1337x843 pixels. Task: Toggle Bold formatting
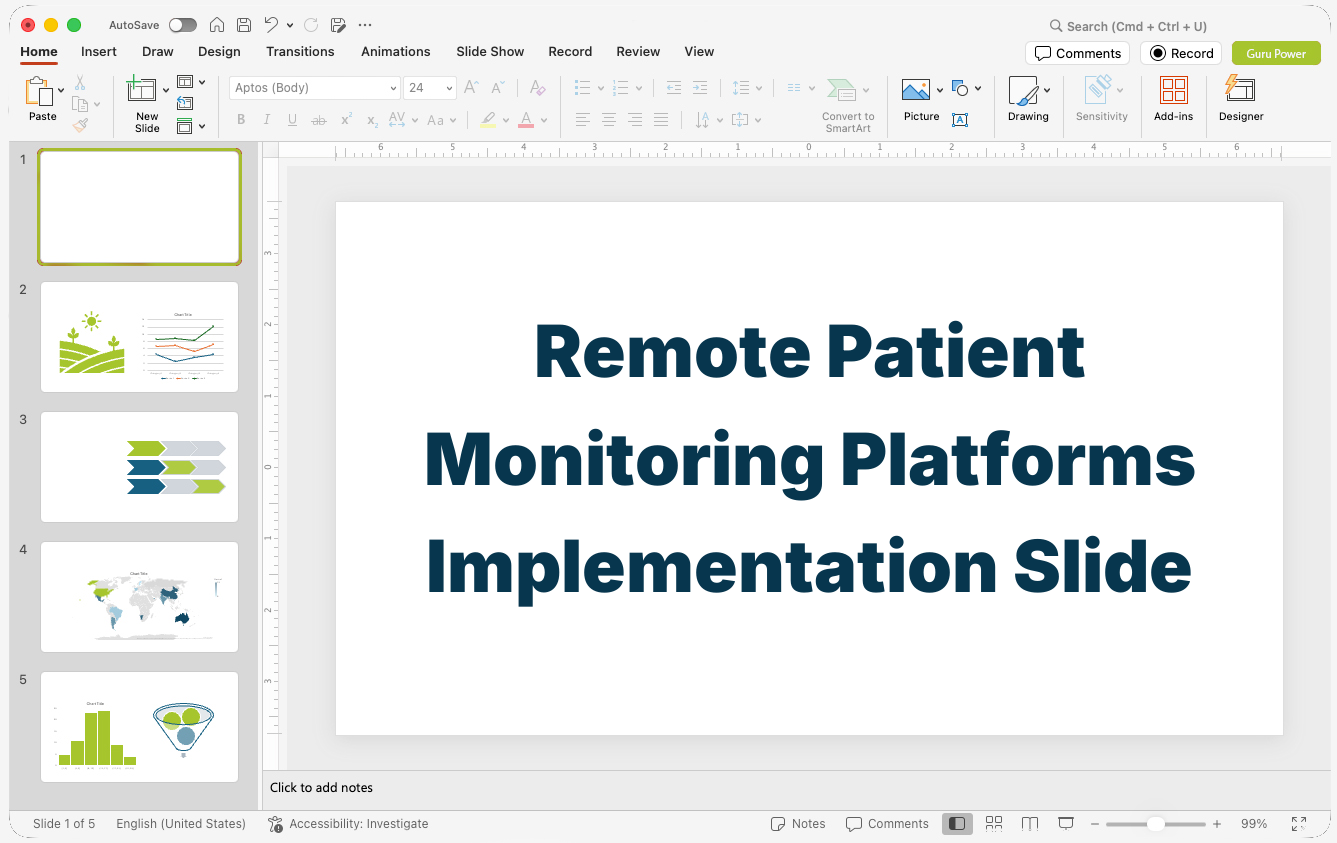241,120
